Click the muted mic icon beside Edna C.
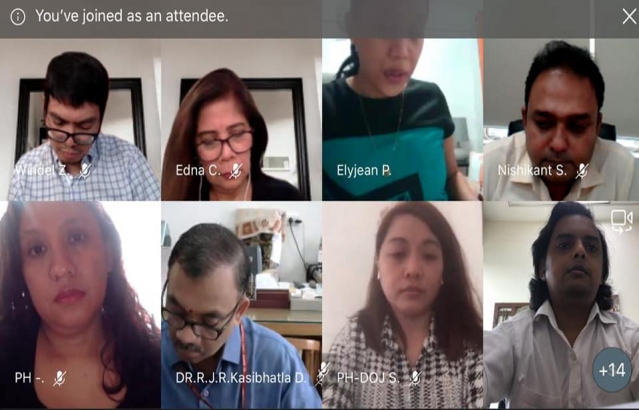The width and height of the screenshot is (639, 410). (236, 171)
